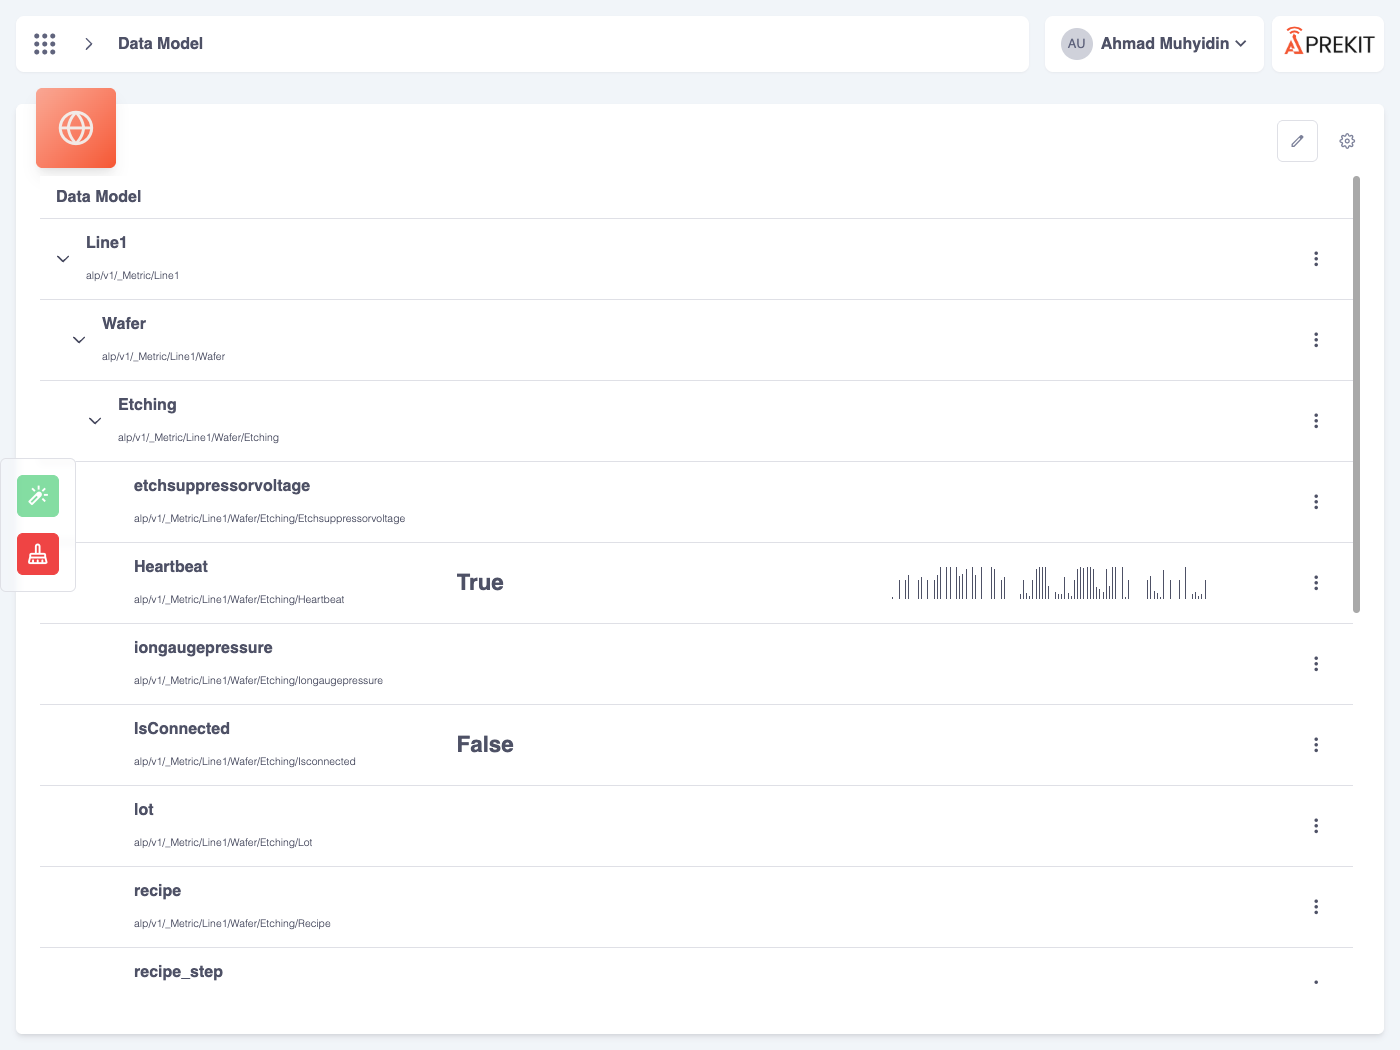
Task: Open more options for etchsuppressorvoltage row
Action: click(x=1316, y=502)
